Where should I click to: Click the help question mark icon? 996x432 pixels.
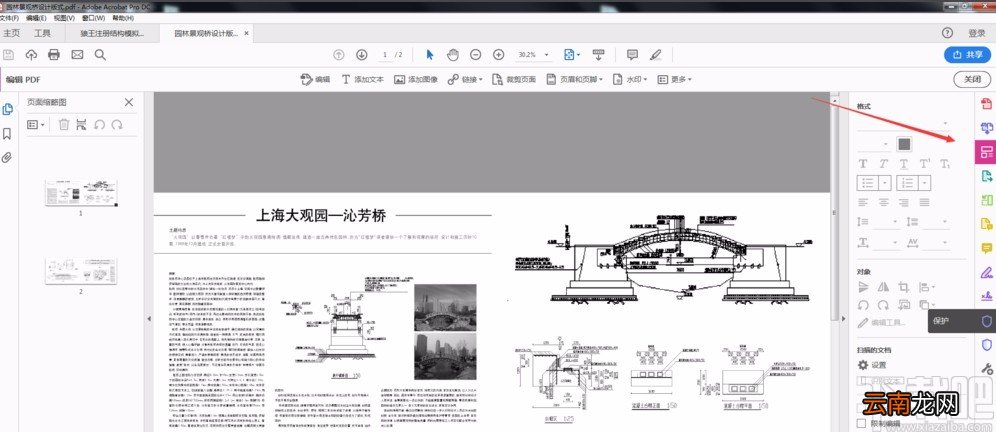[947, 33]
